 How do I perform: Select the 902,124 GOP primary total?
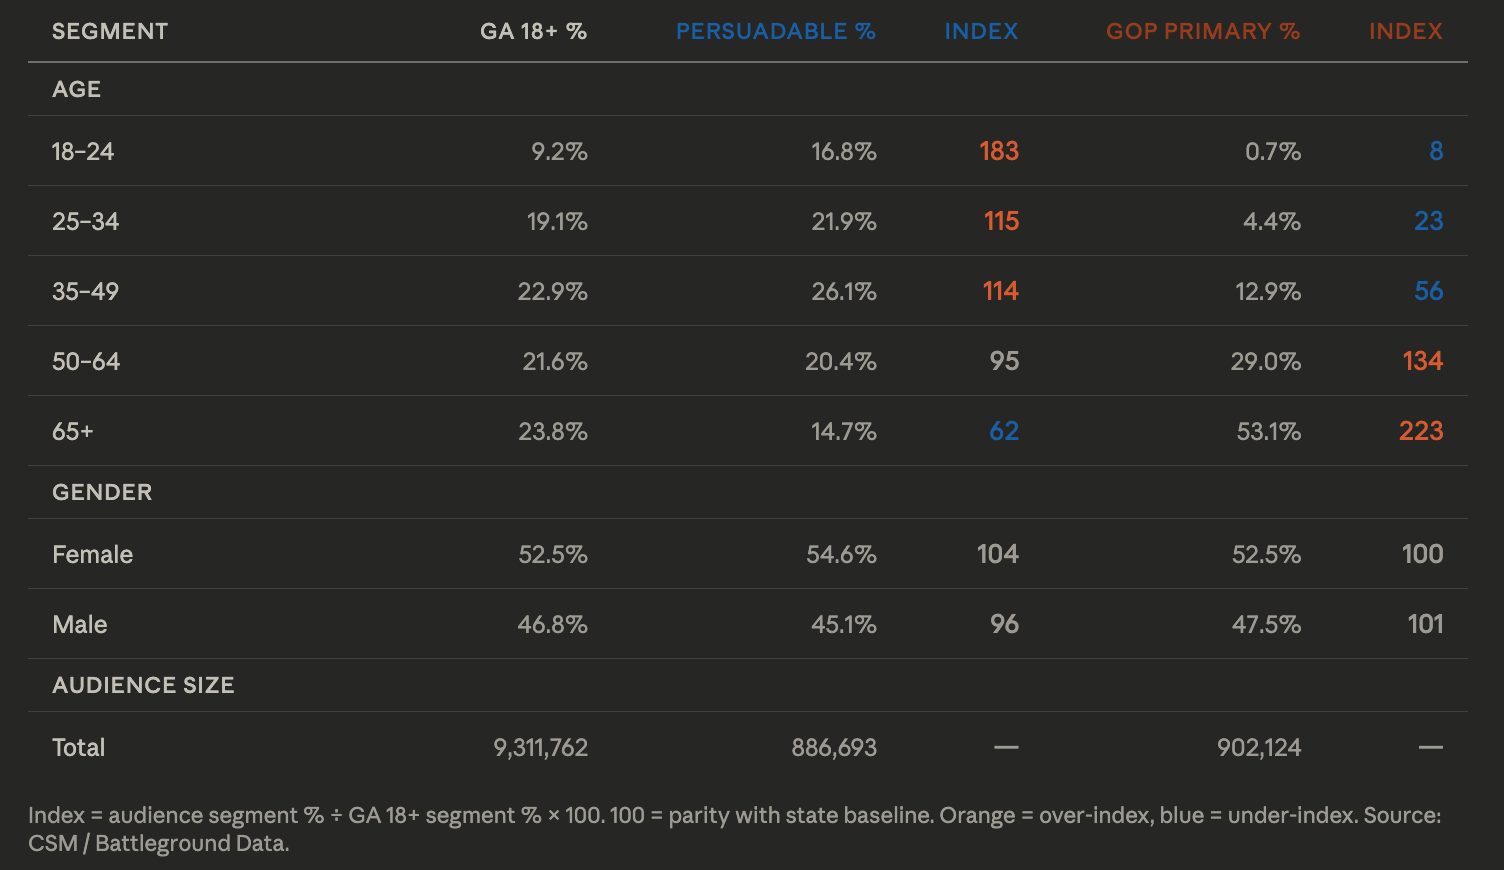[x=1258, y=747]
